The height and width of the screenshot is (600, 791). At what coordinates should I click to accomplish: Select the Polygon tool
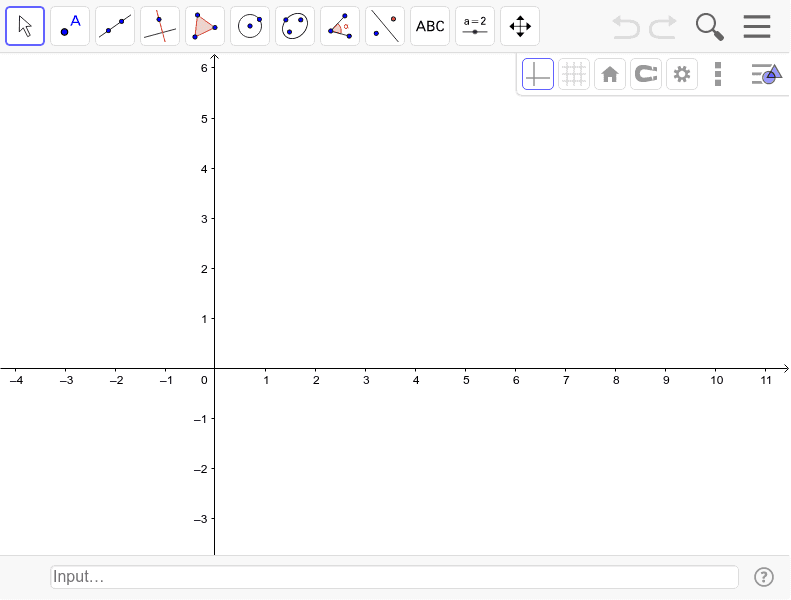click(x=205, y=26)
